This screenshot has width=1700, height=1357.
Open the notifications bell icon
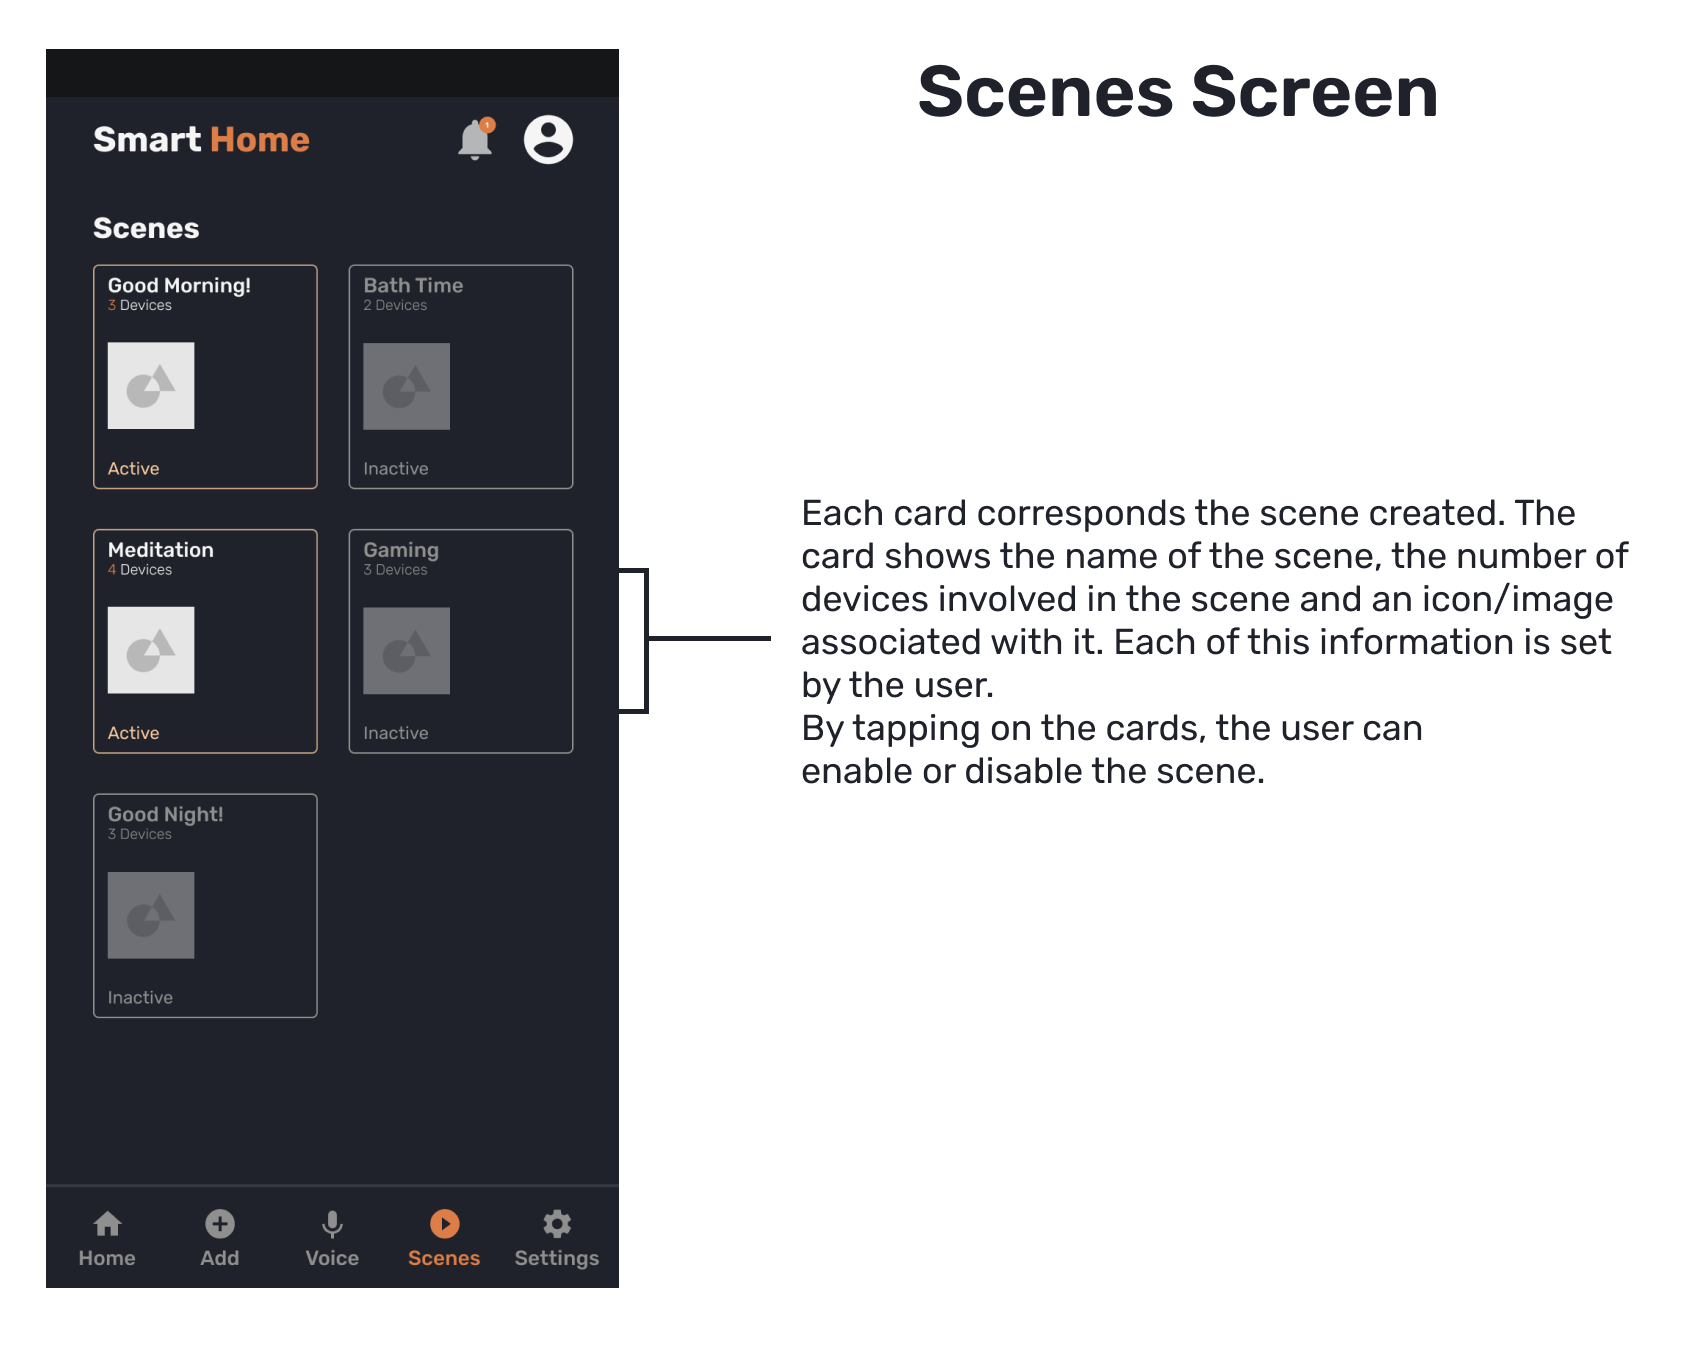click(476, 139)
